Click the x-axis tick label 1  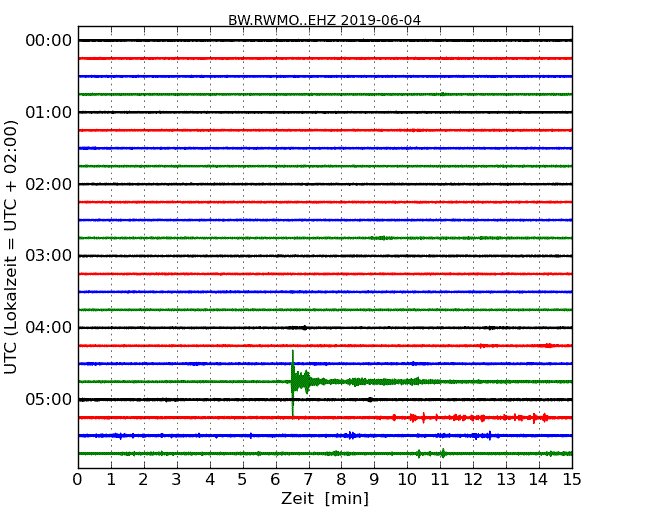pos(111,480)
